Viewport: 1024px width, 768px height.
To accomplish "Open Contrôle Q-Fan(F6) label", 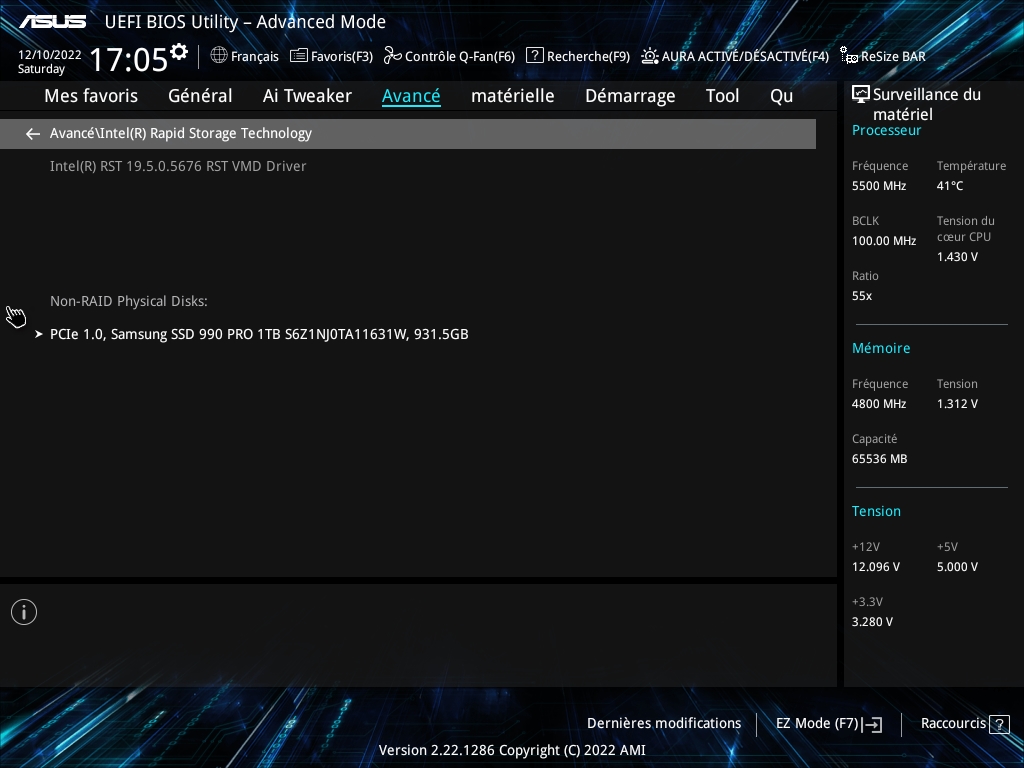I will click(x=460, y=56).
